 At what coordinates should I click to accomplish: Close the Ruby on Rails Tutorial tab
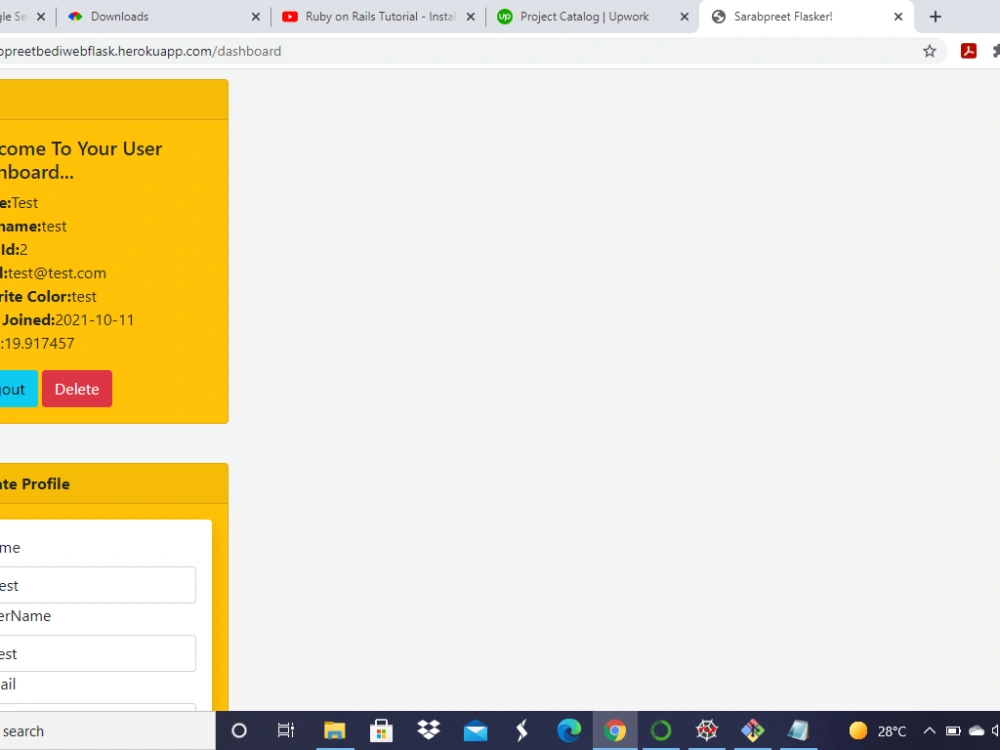[x=471, y=17]
